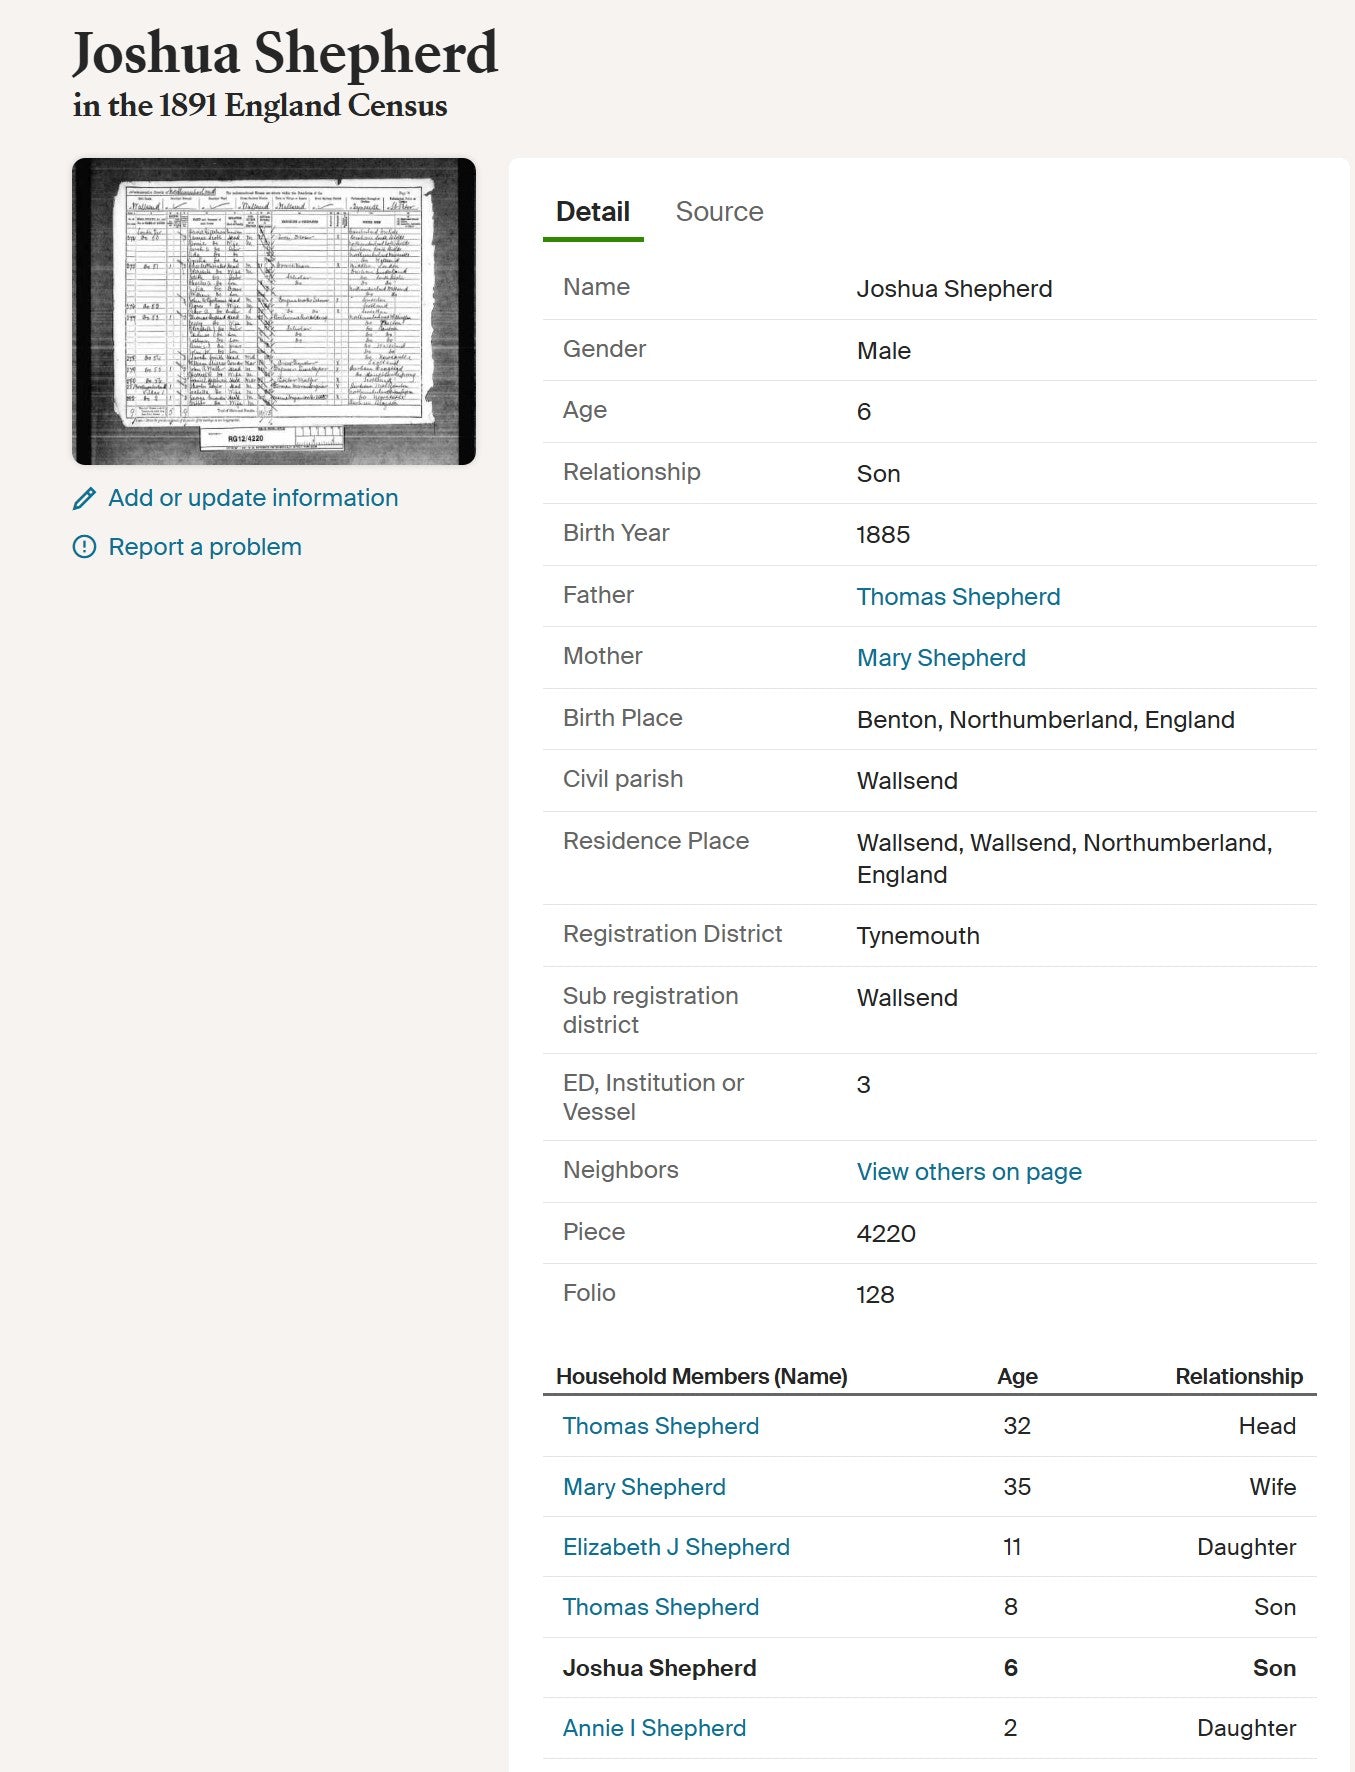
Task: Click 'View others on page' neighbors link
Action: click(969, 1172)
